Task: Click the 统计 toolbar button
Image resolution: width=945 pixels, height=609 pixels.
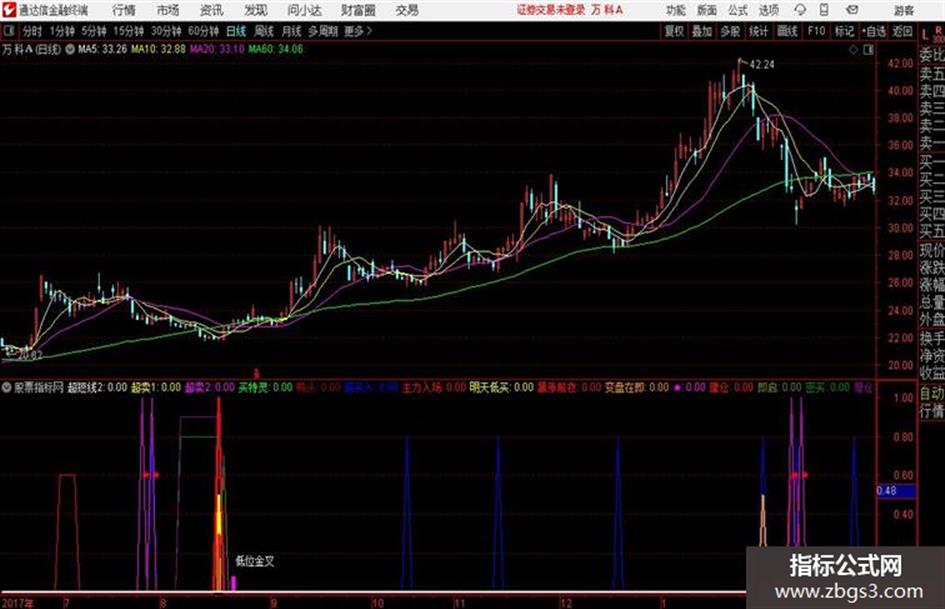Action: click(759, 31)
